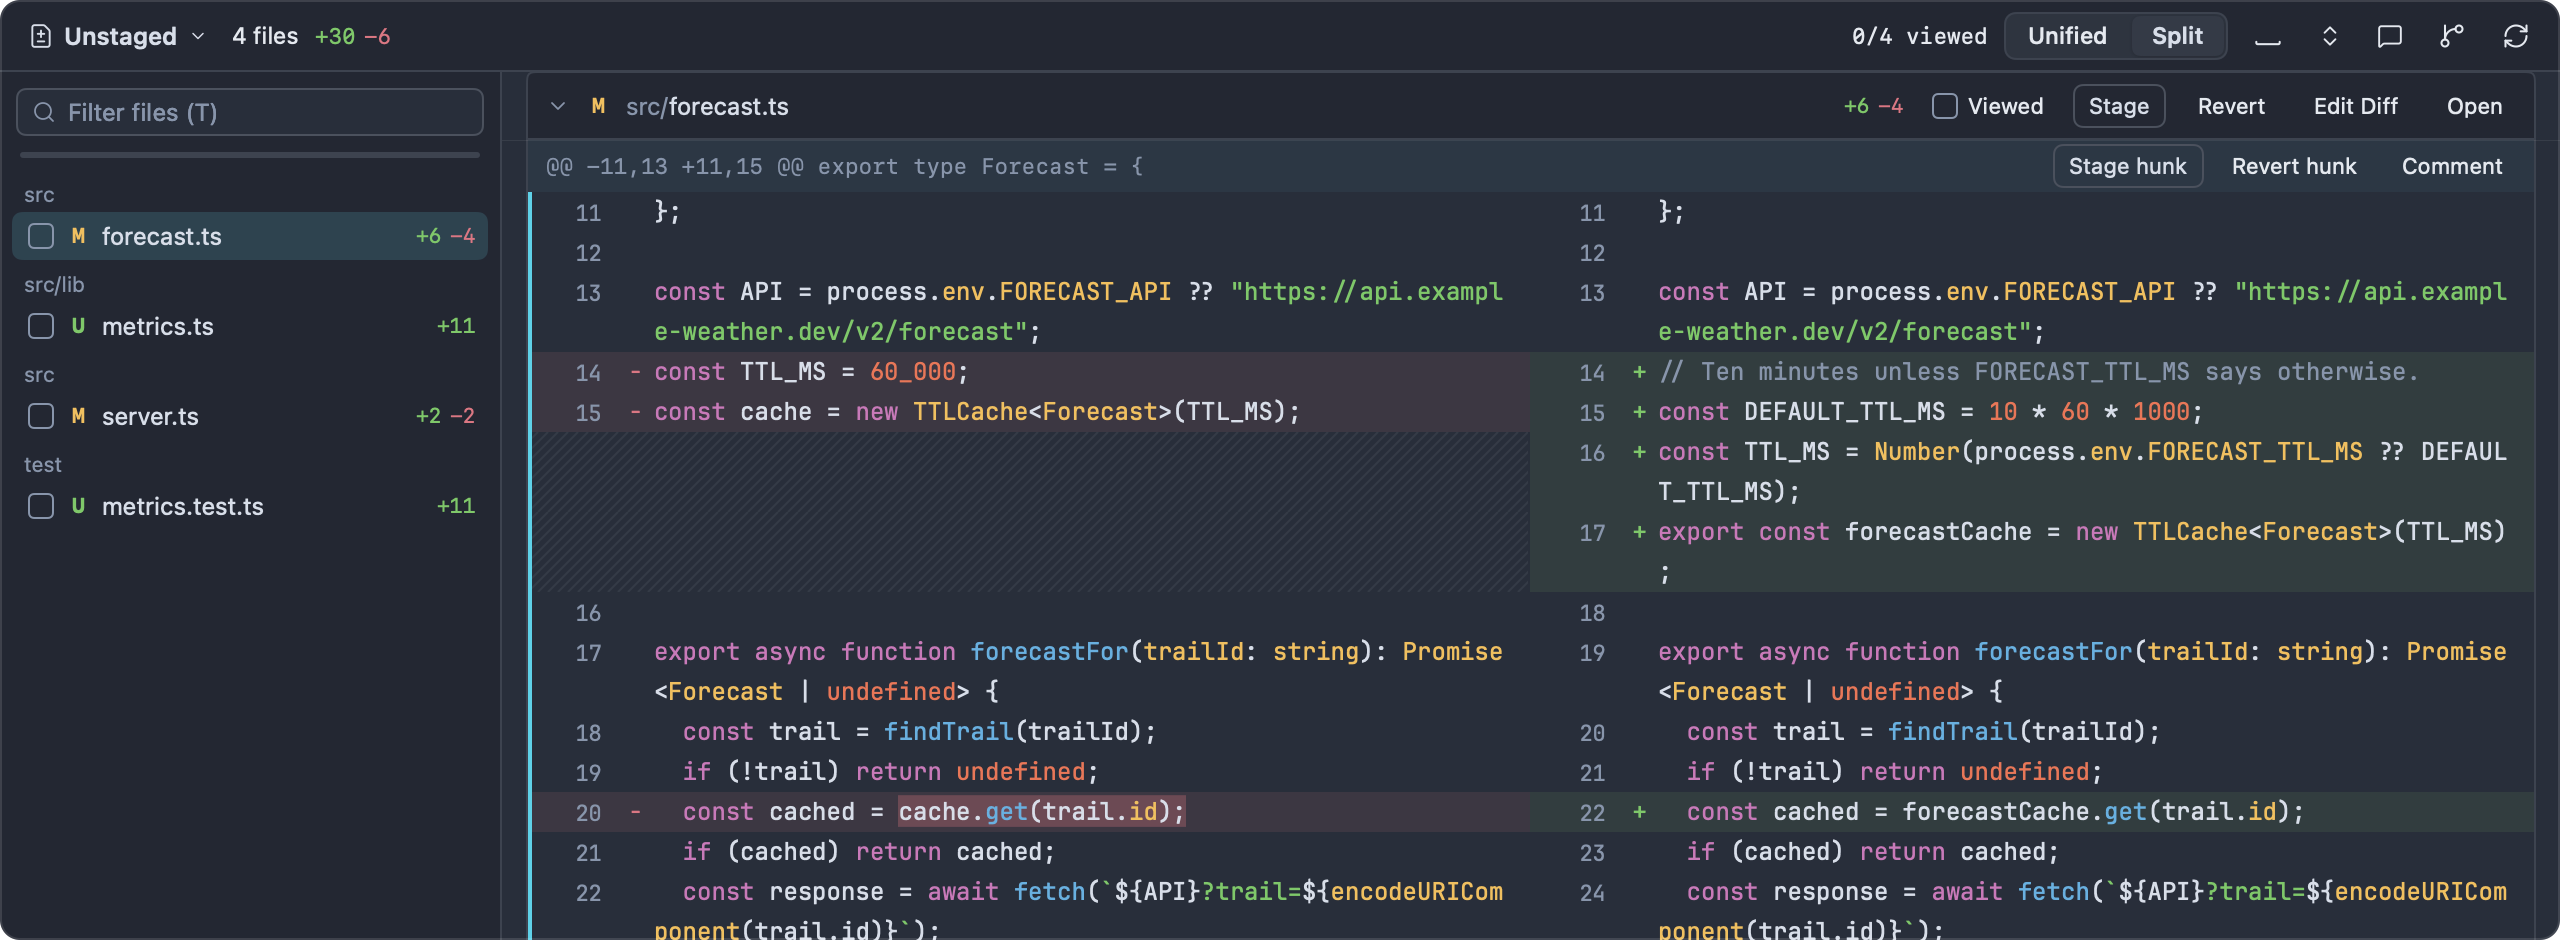
Task: Click the src/lib folder label
Action: 54,285
